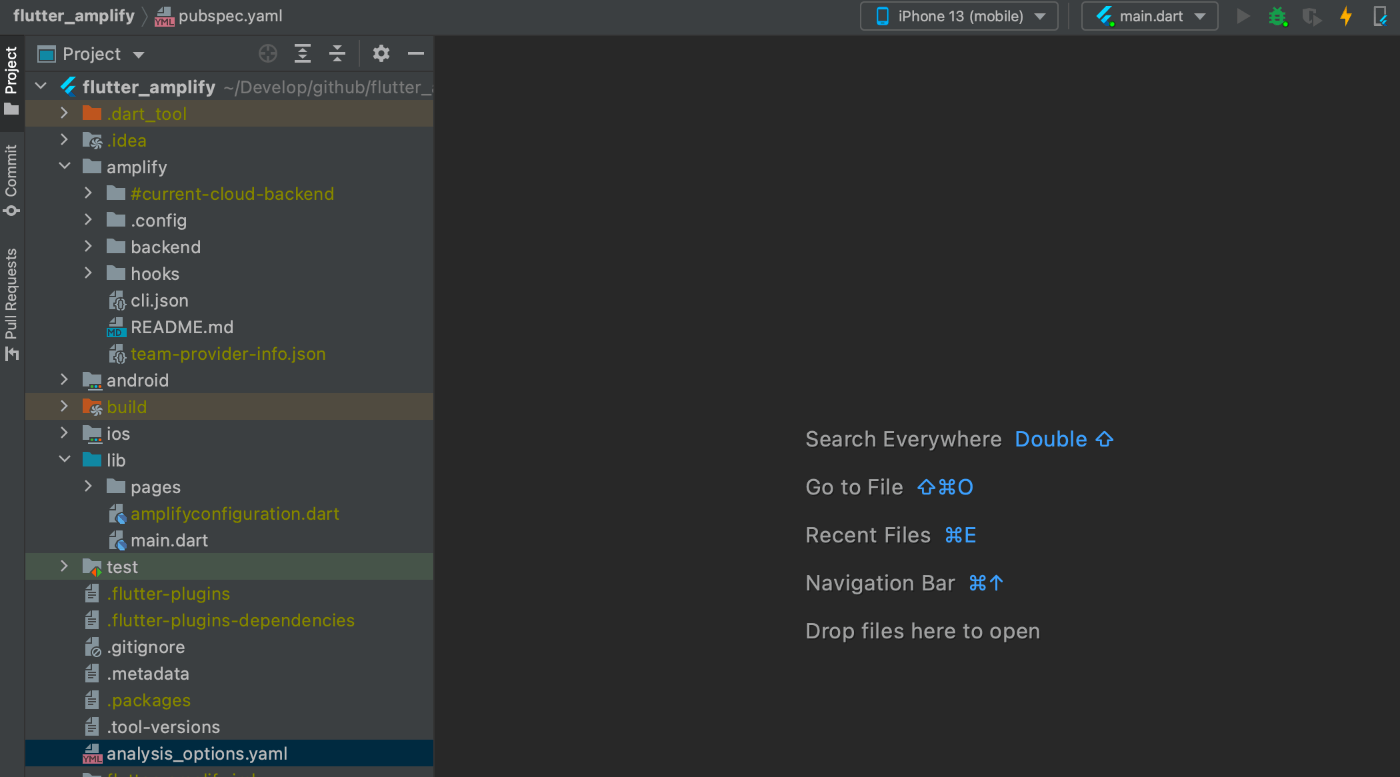Expand the android folder
Screen dimensions: 1400x777
pos(65,380)
